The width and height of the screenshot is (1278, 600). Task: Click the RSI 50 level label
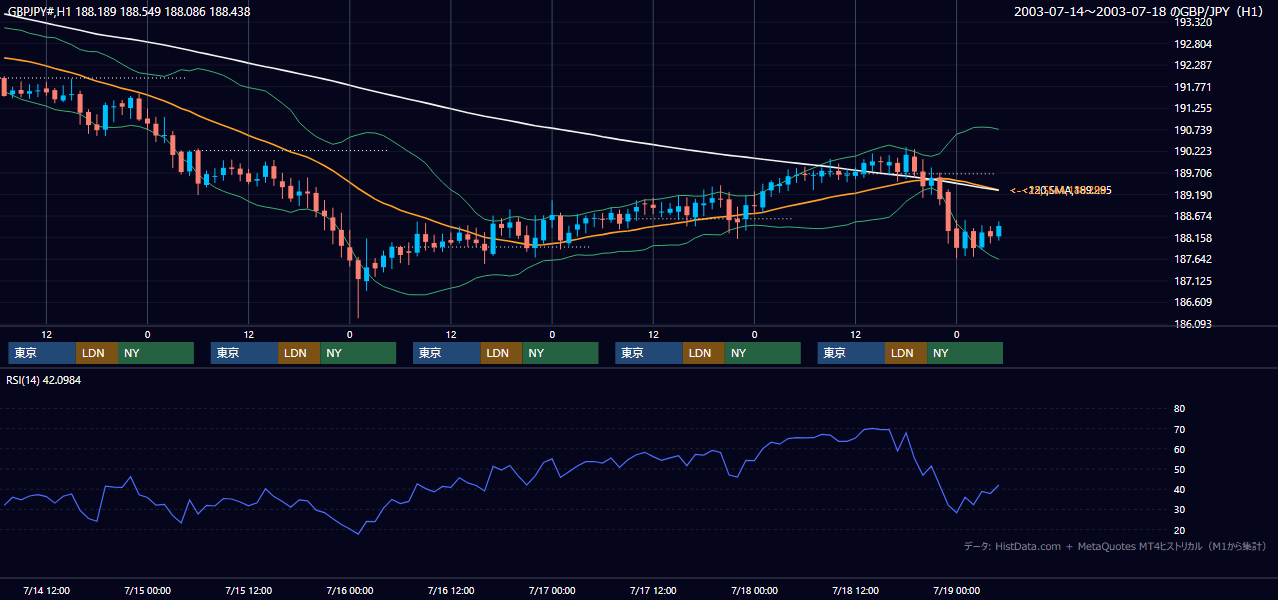click(1179, 469)
